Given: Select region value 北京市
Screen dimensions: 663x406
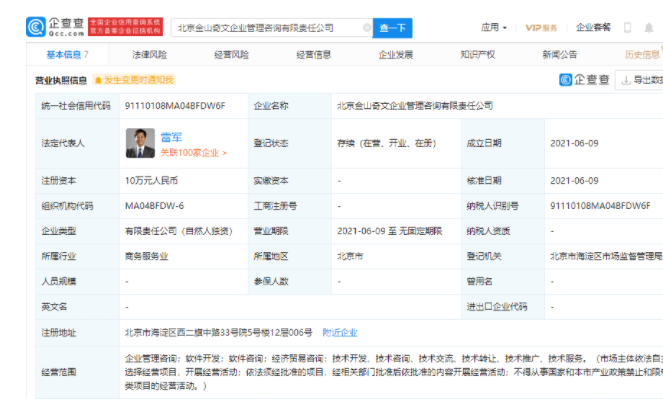Looking at the screenshot, I should [x=350, y=256].
